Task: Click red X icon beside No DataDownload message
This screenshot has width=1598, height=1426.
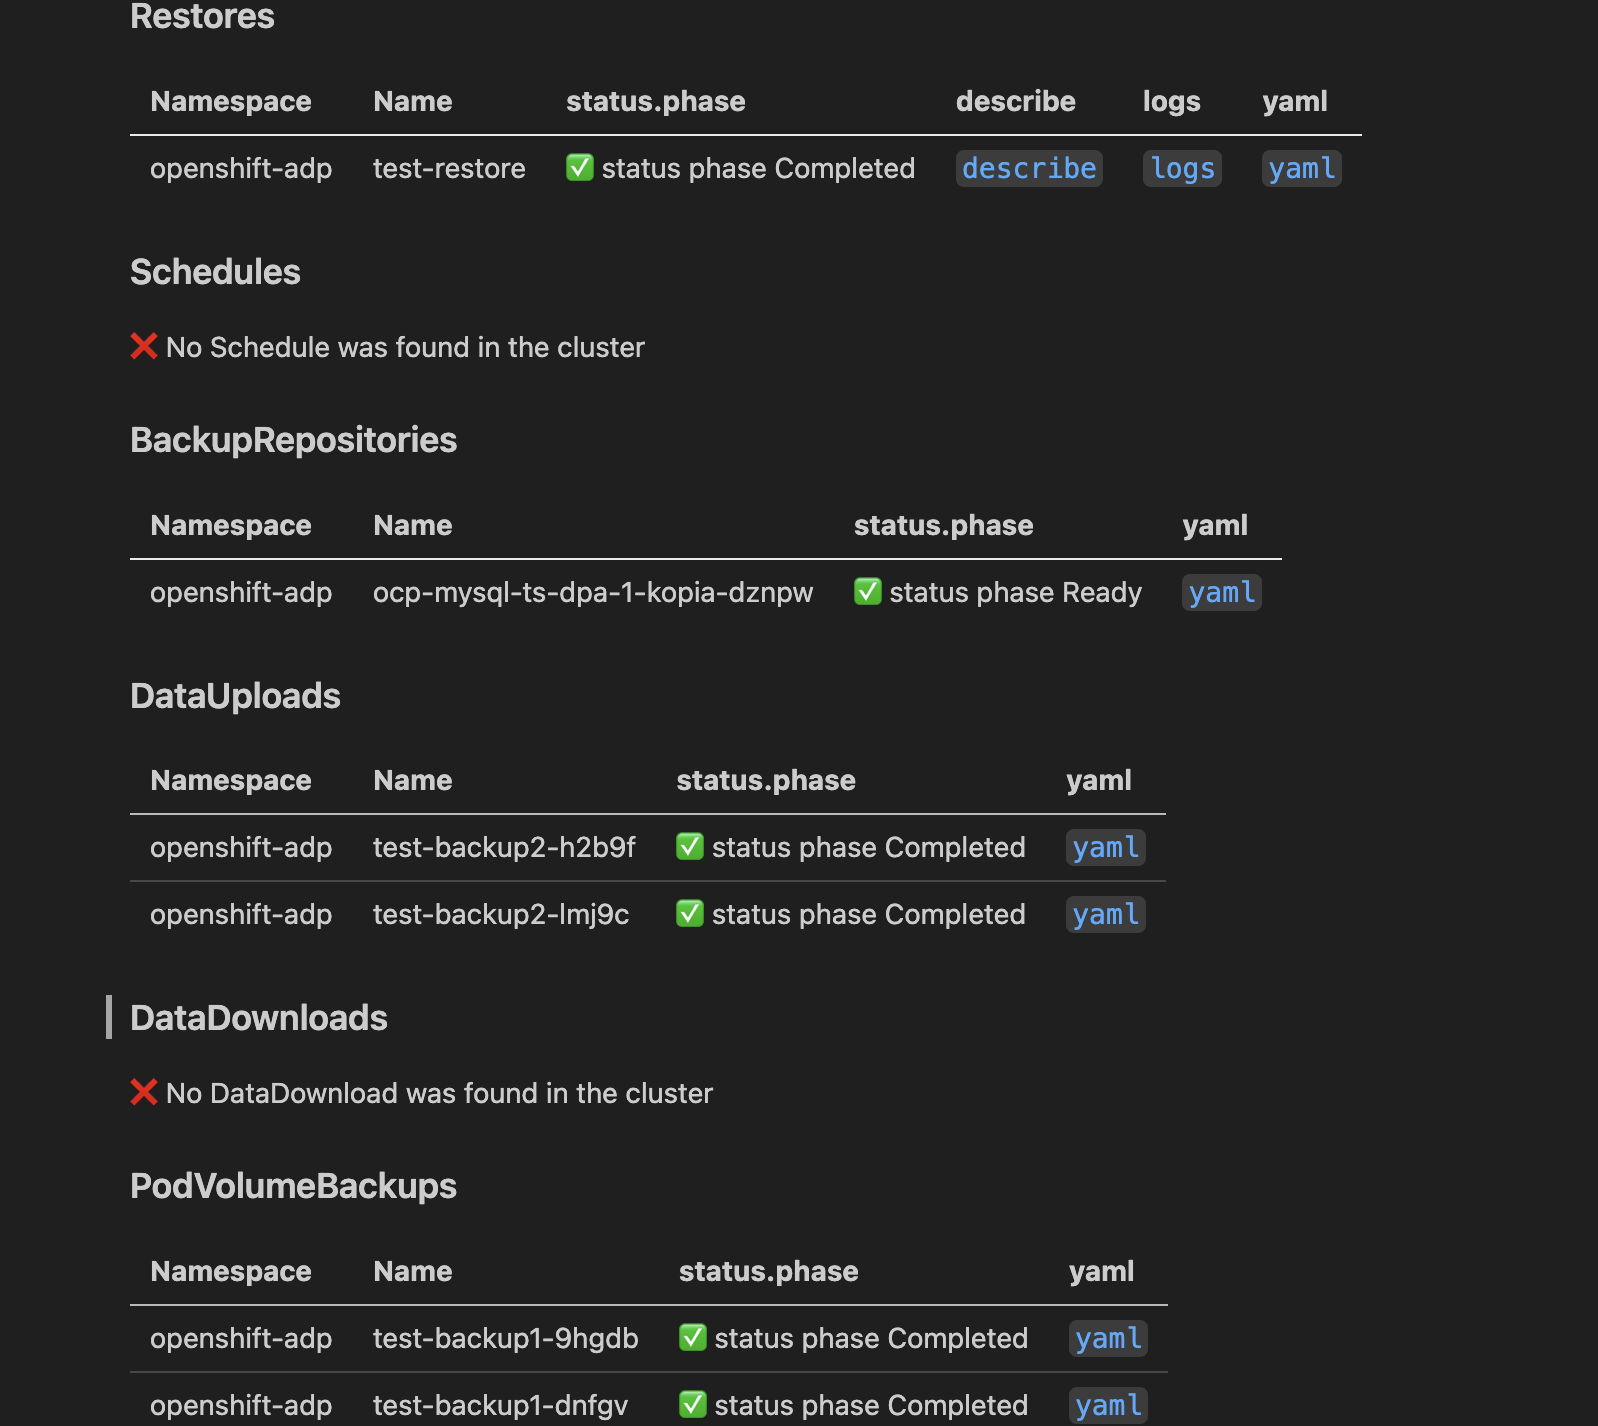Action: point(144,1092)
